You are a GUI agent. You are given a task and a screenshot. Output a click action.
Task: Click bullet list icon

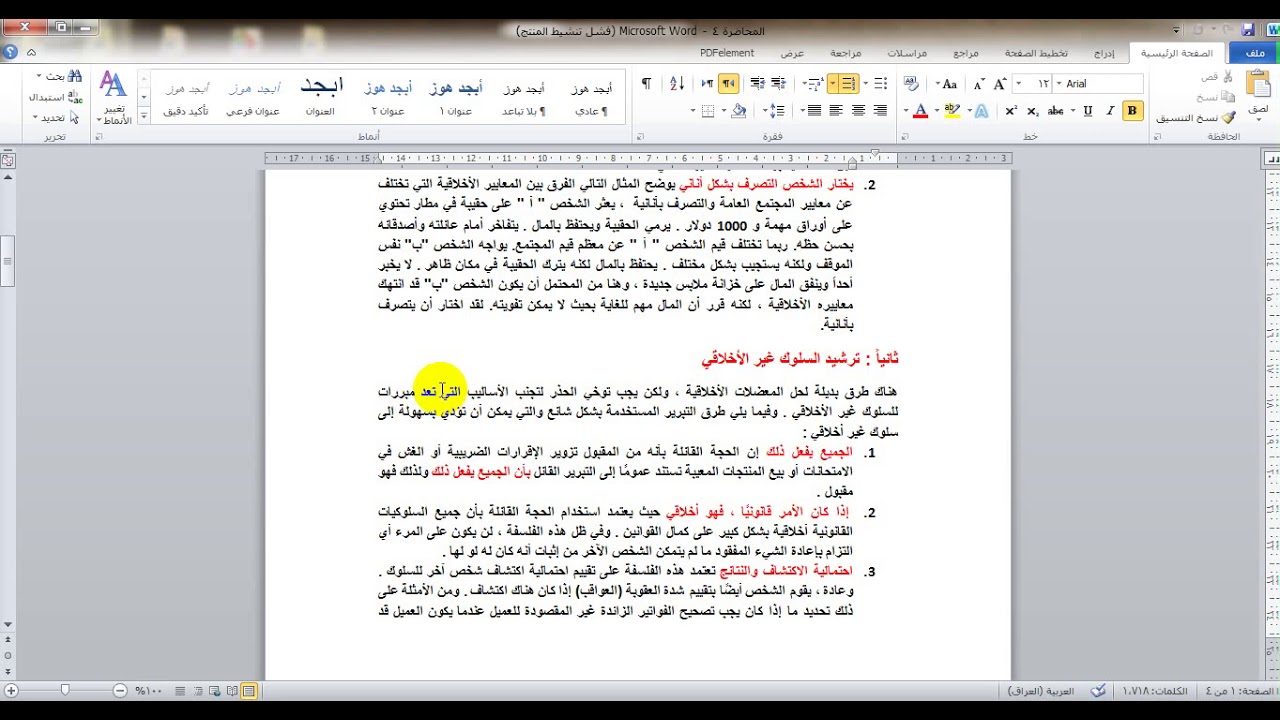pos(880,84)
